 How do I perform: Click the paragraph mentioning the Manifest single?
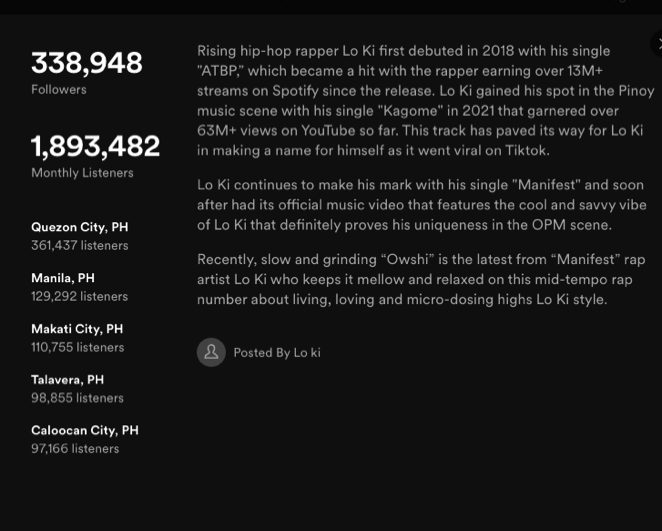coord(422,205)
